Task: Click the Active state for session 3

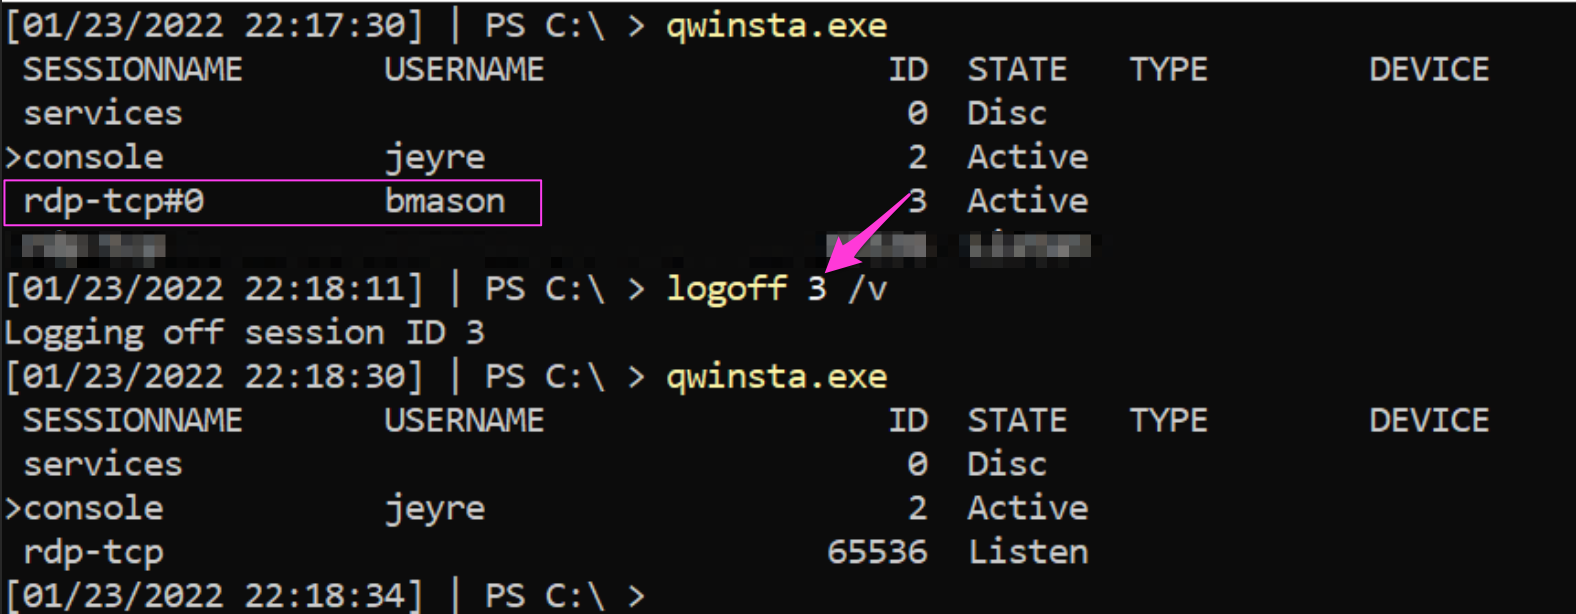Action: pyautogui.click(x=1027, y=201)
